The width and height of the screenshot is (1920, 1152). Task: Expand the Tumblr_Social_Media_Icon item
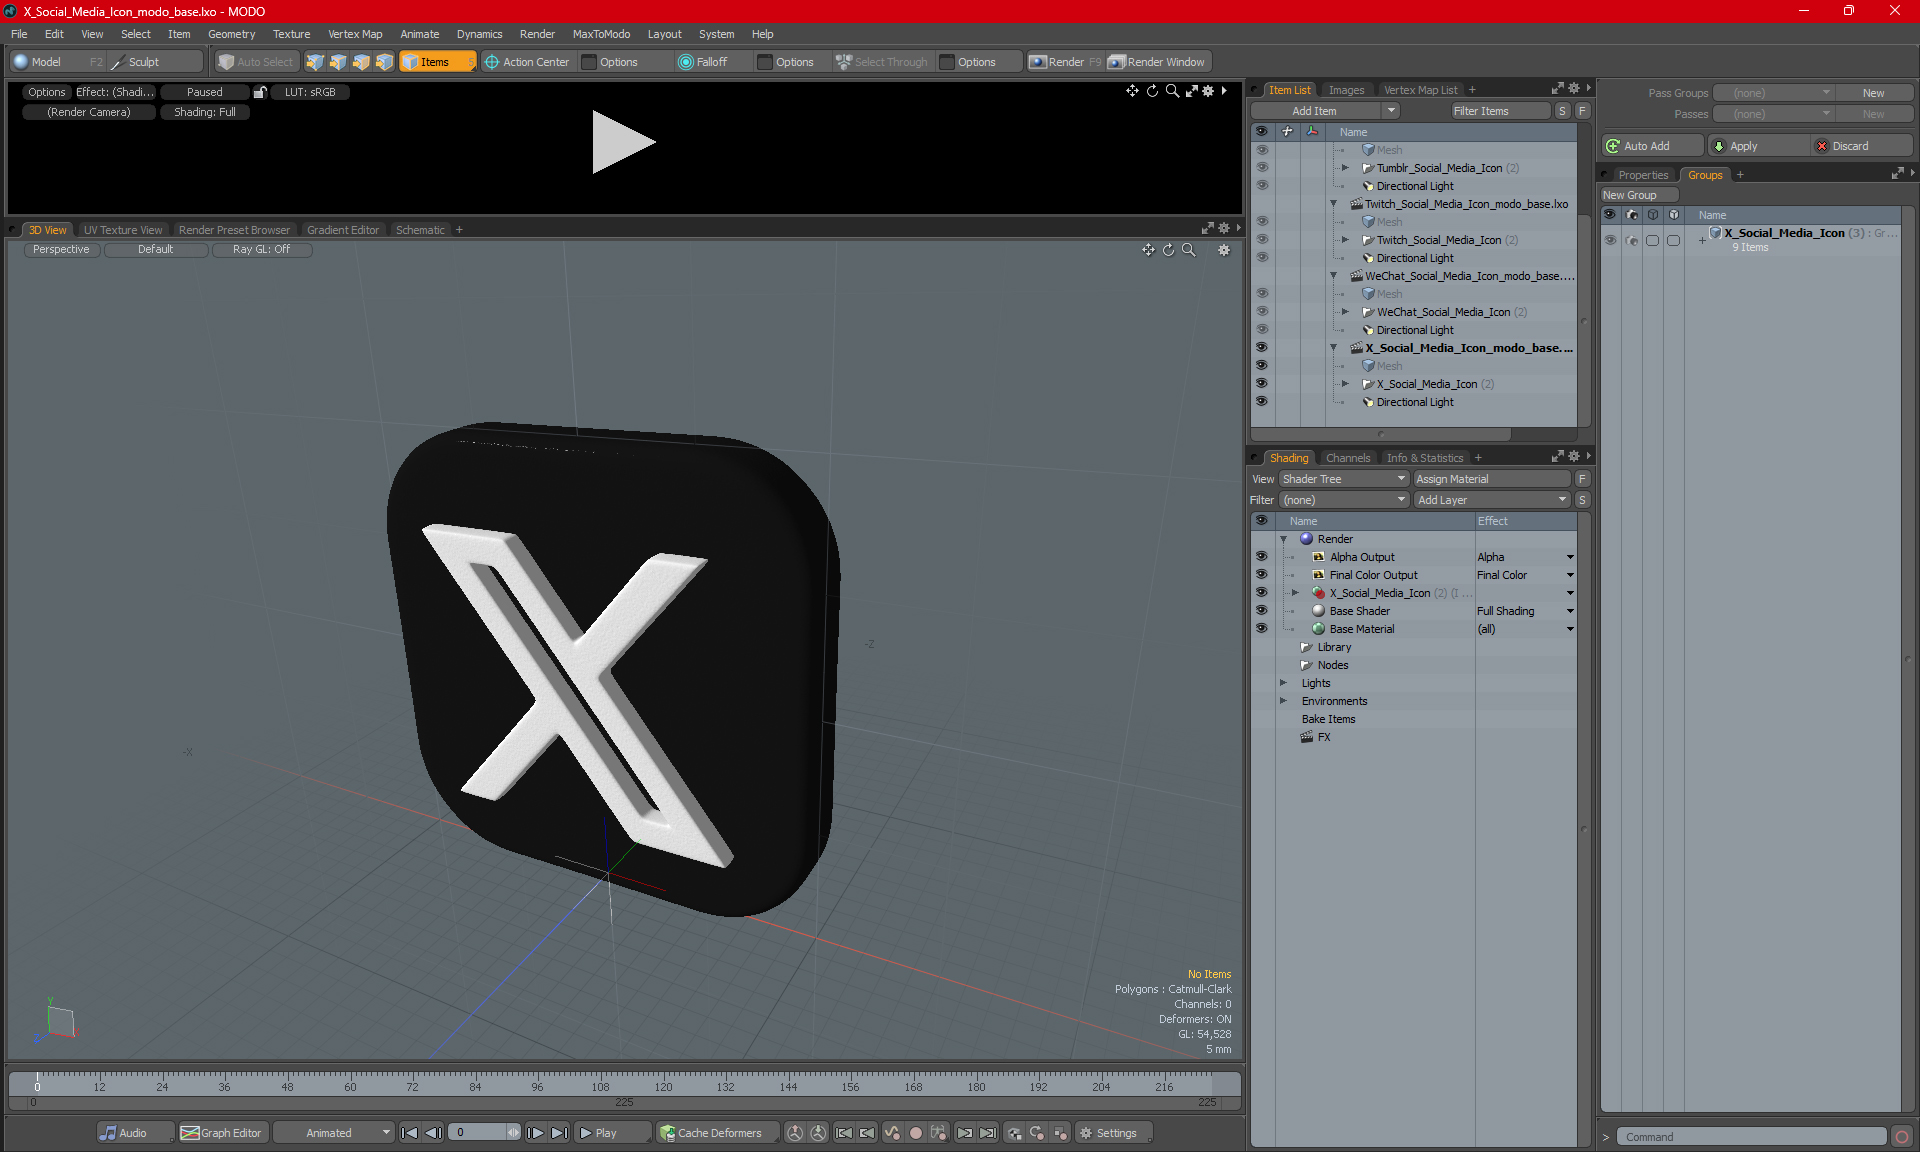pos(1345,168)
